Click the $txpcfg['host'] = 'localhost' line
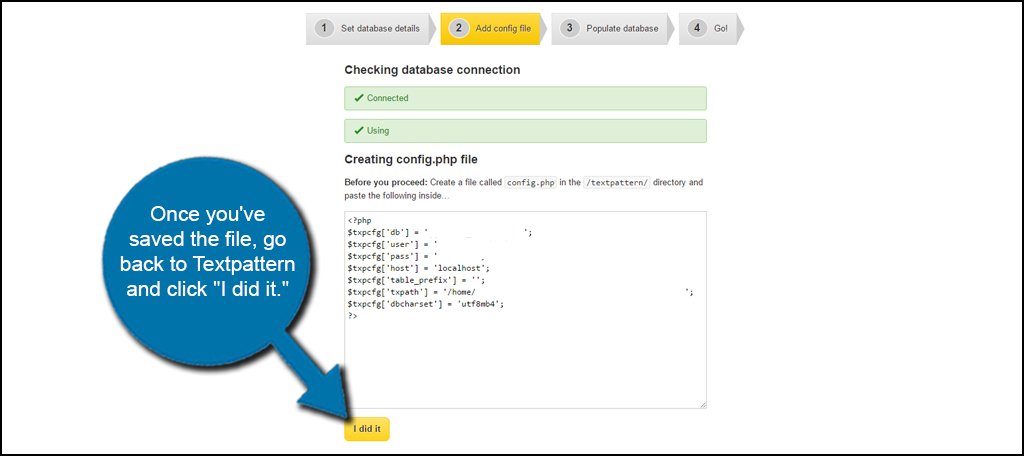1024x456 pixels. click(x=419, y=268)
